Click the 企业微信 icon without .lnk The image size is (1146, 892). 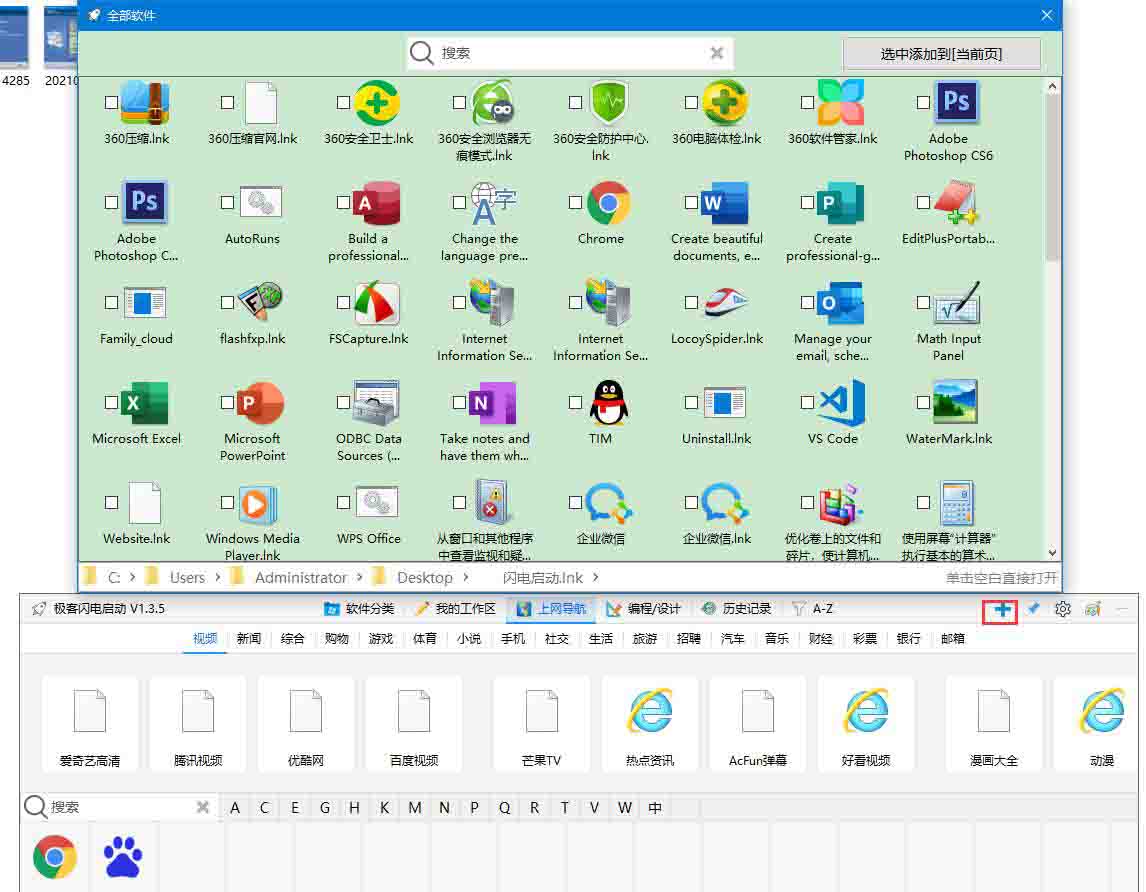(x=608, y=503)
